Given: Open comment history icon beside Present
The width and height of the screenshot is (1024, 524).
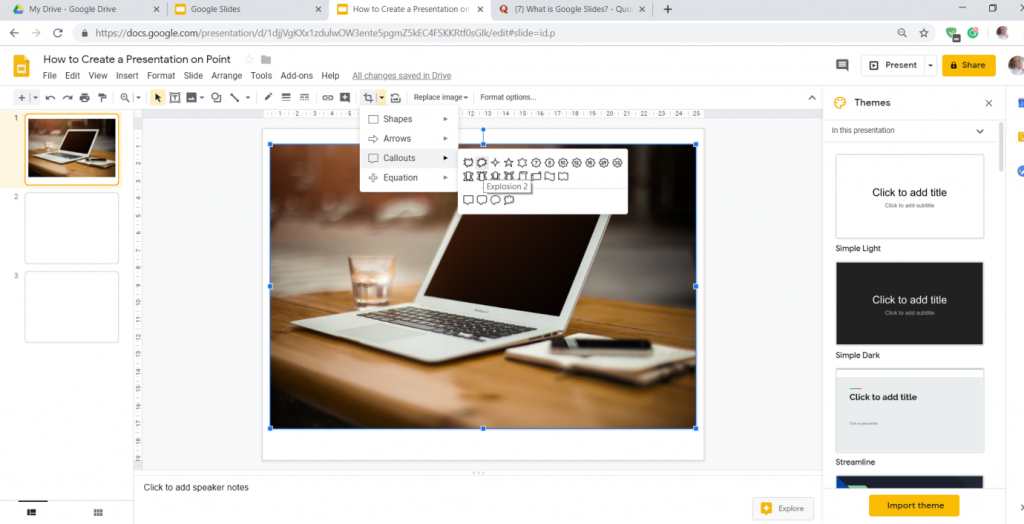Looking at the screenshot, I should (842, 65).
